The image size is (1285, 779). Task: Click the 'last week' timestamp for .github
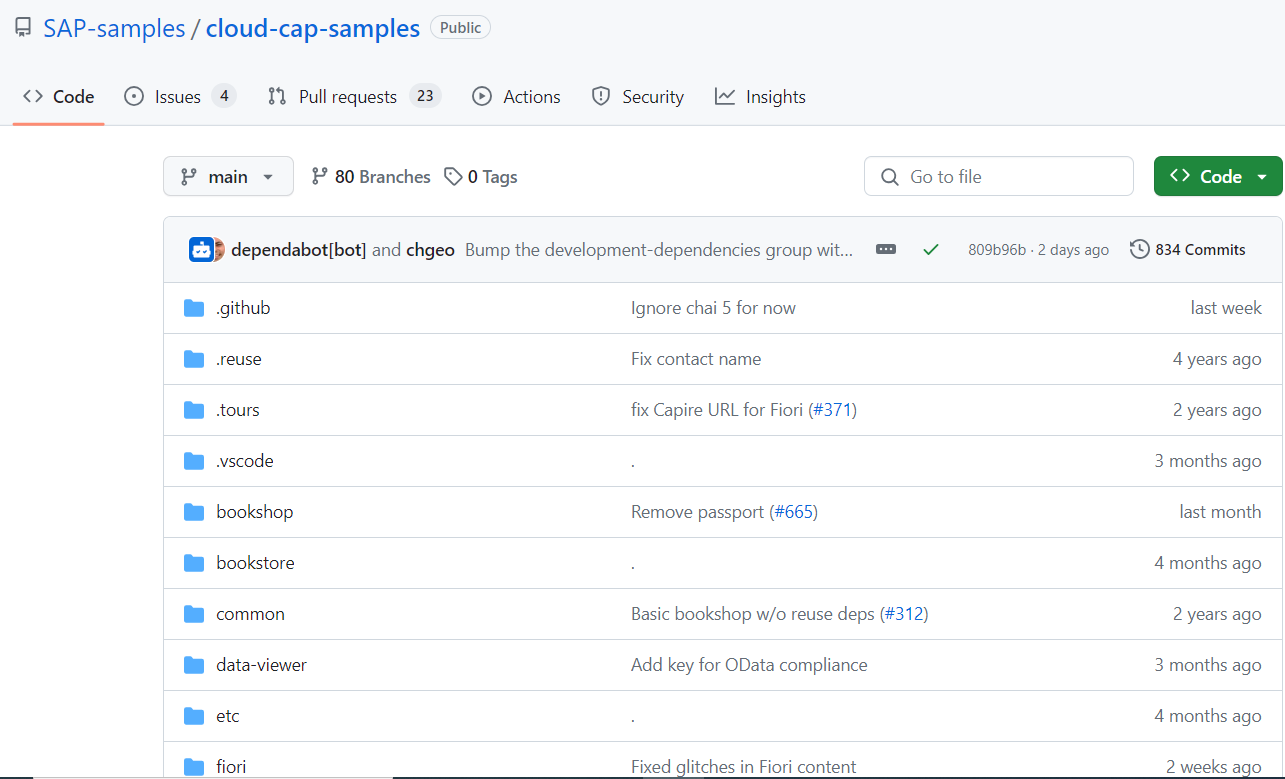[1226, 308]
